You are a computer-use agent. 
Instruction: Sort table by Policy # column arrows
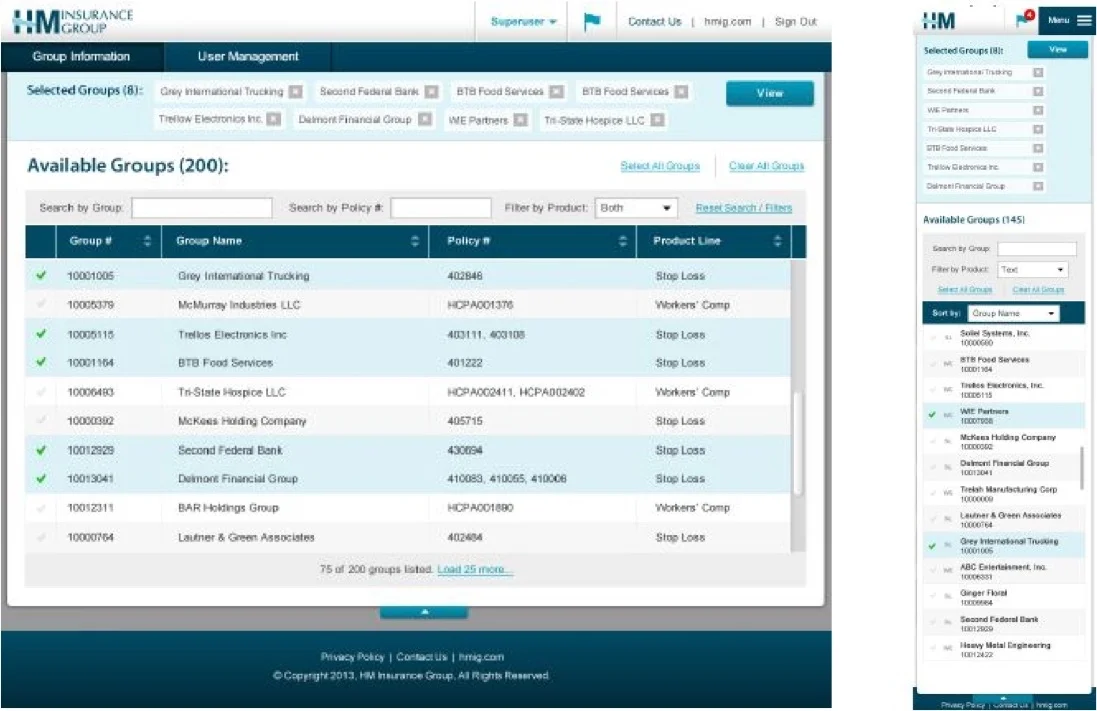point(623,241)
